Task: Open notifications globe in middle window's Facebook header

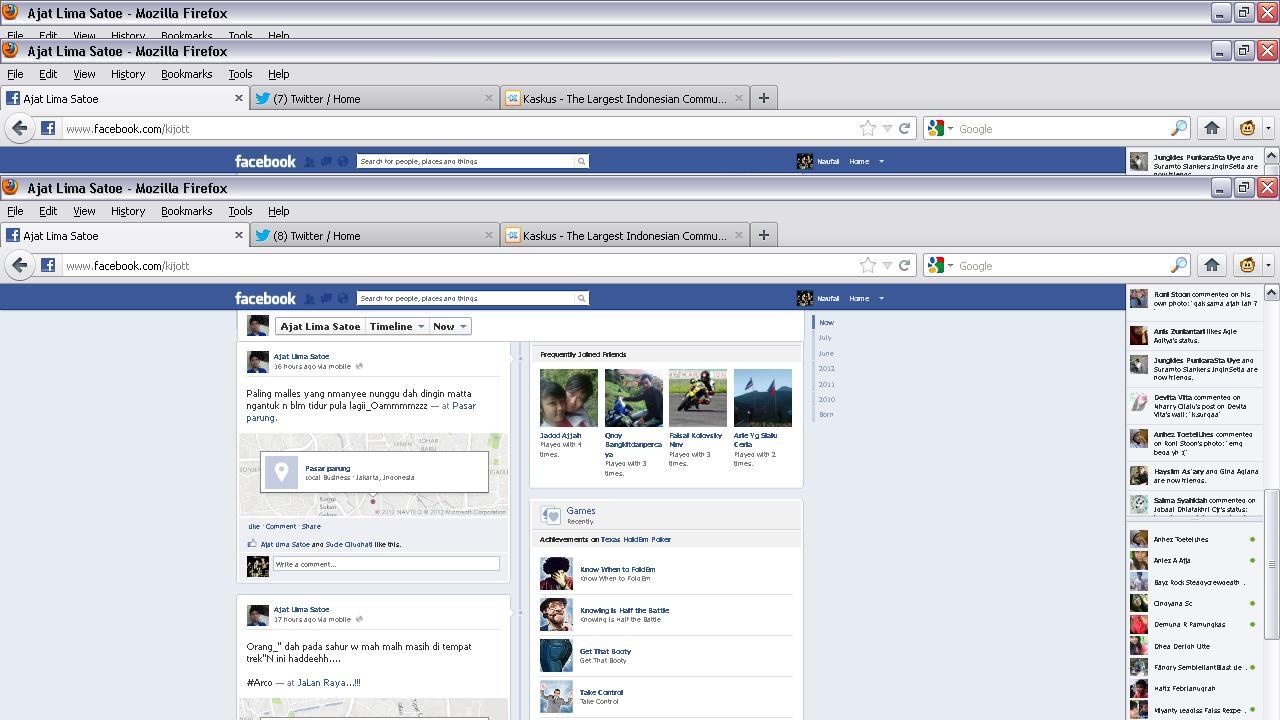Action: (x=343, y=161)
